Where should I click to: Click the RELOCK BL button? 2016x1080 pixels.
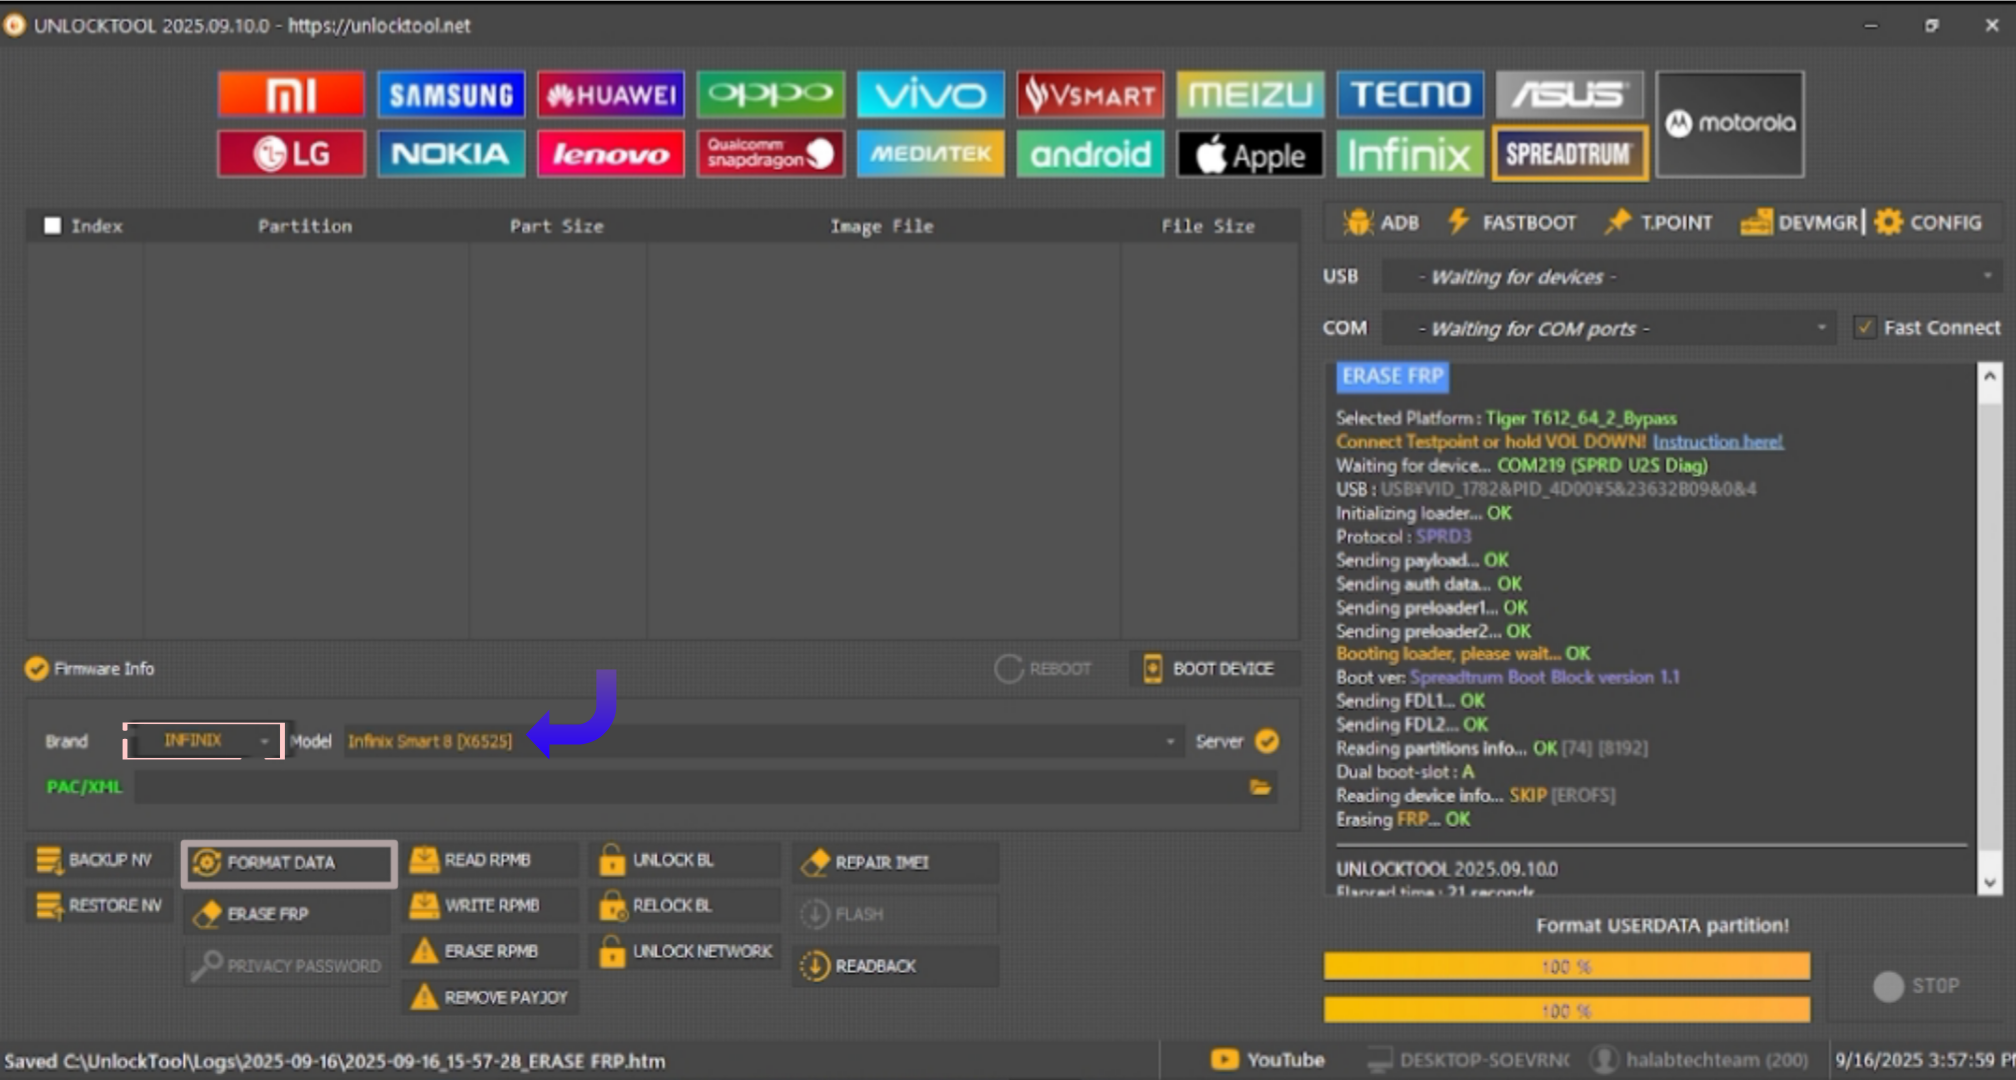(x=685, y=906)
